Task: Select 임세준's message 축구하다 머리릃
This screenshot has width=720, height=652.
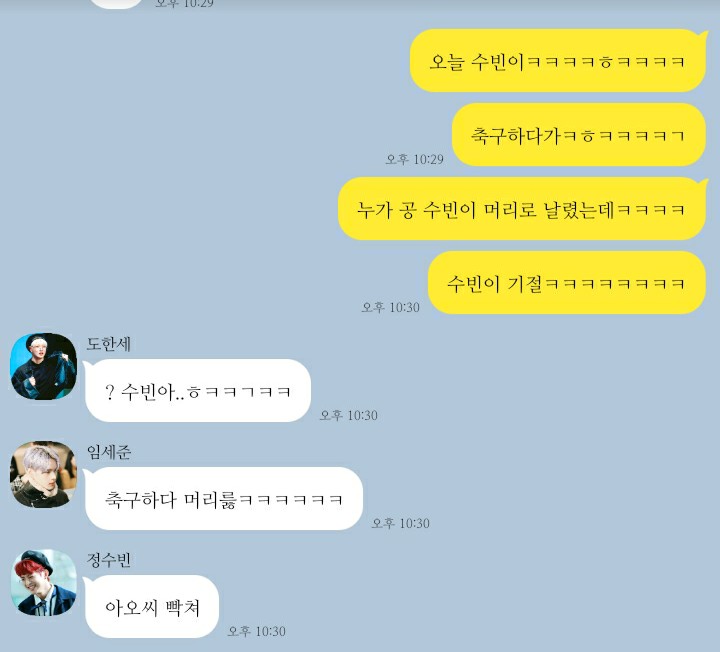Action: [x=224, y=499]
